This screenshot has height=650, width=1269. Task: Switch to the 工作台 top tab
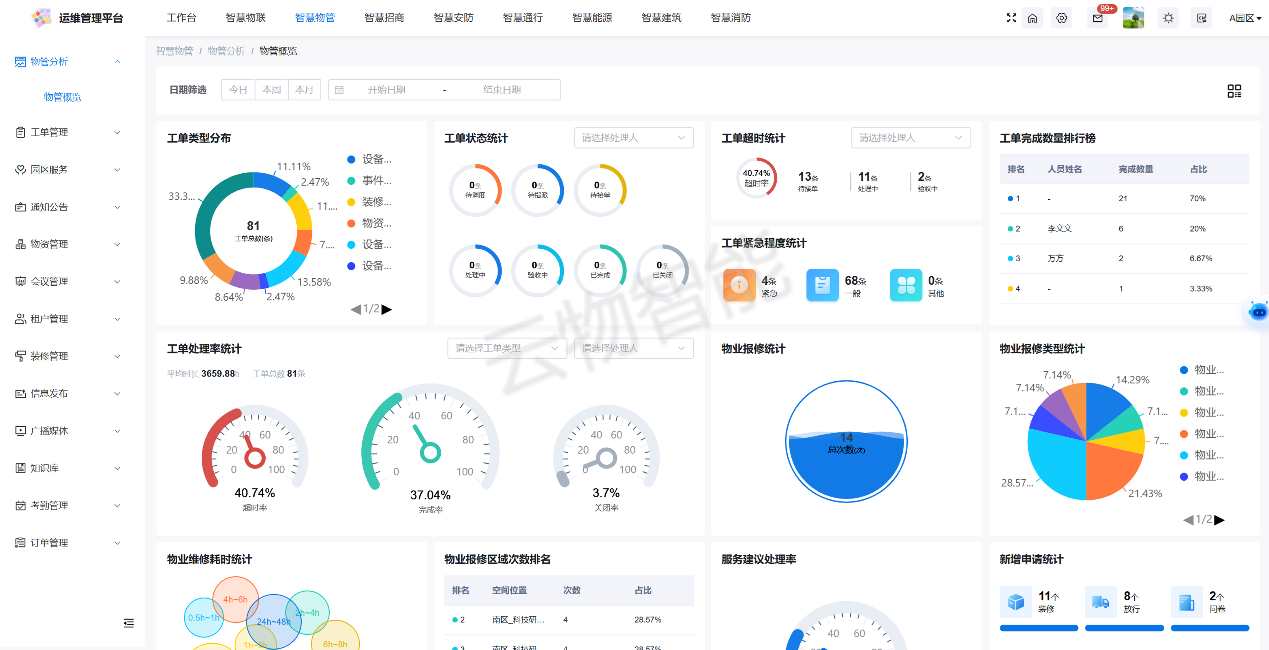tap(181, 18)
